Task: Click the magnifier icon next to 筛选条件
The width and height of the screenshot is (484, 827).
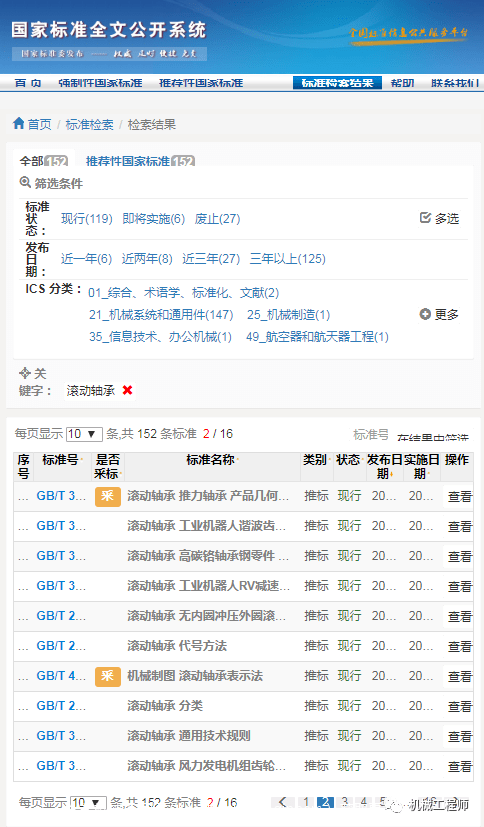Action: (x=25, y=182)
